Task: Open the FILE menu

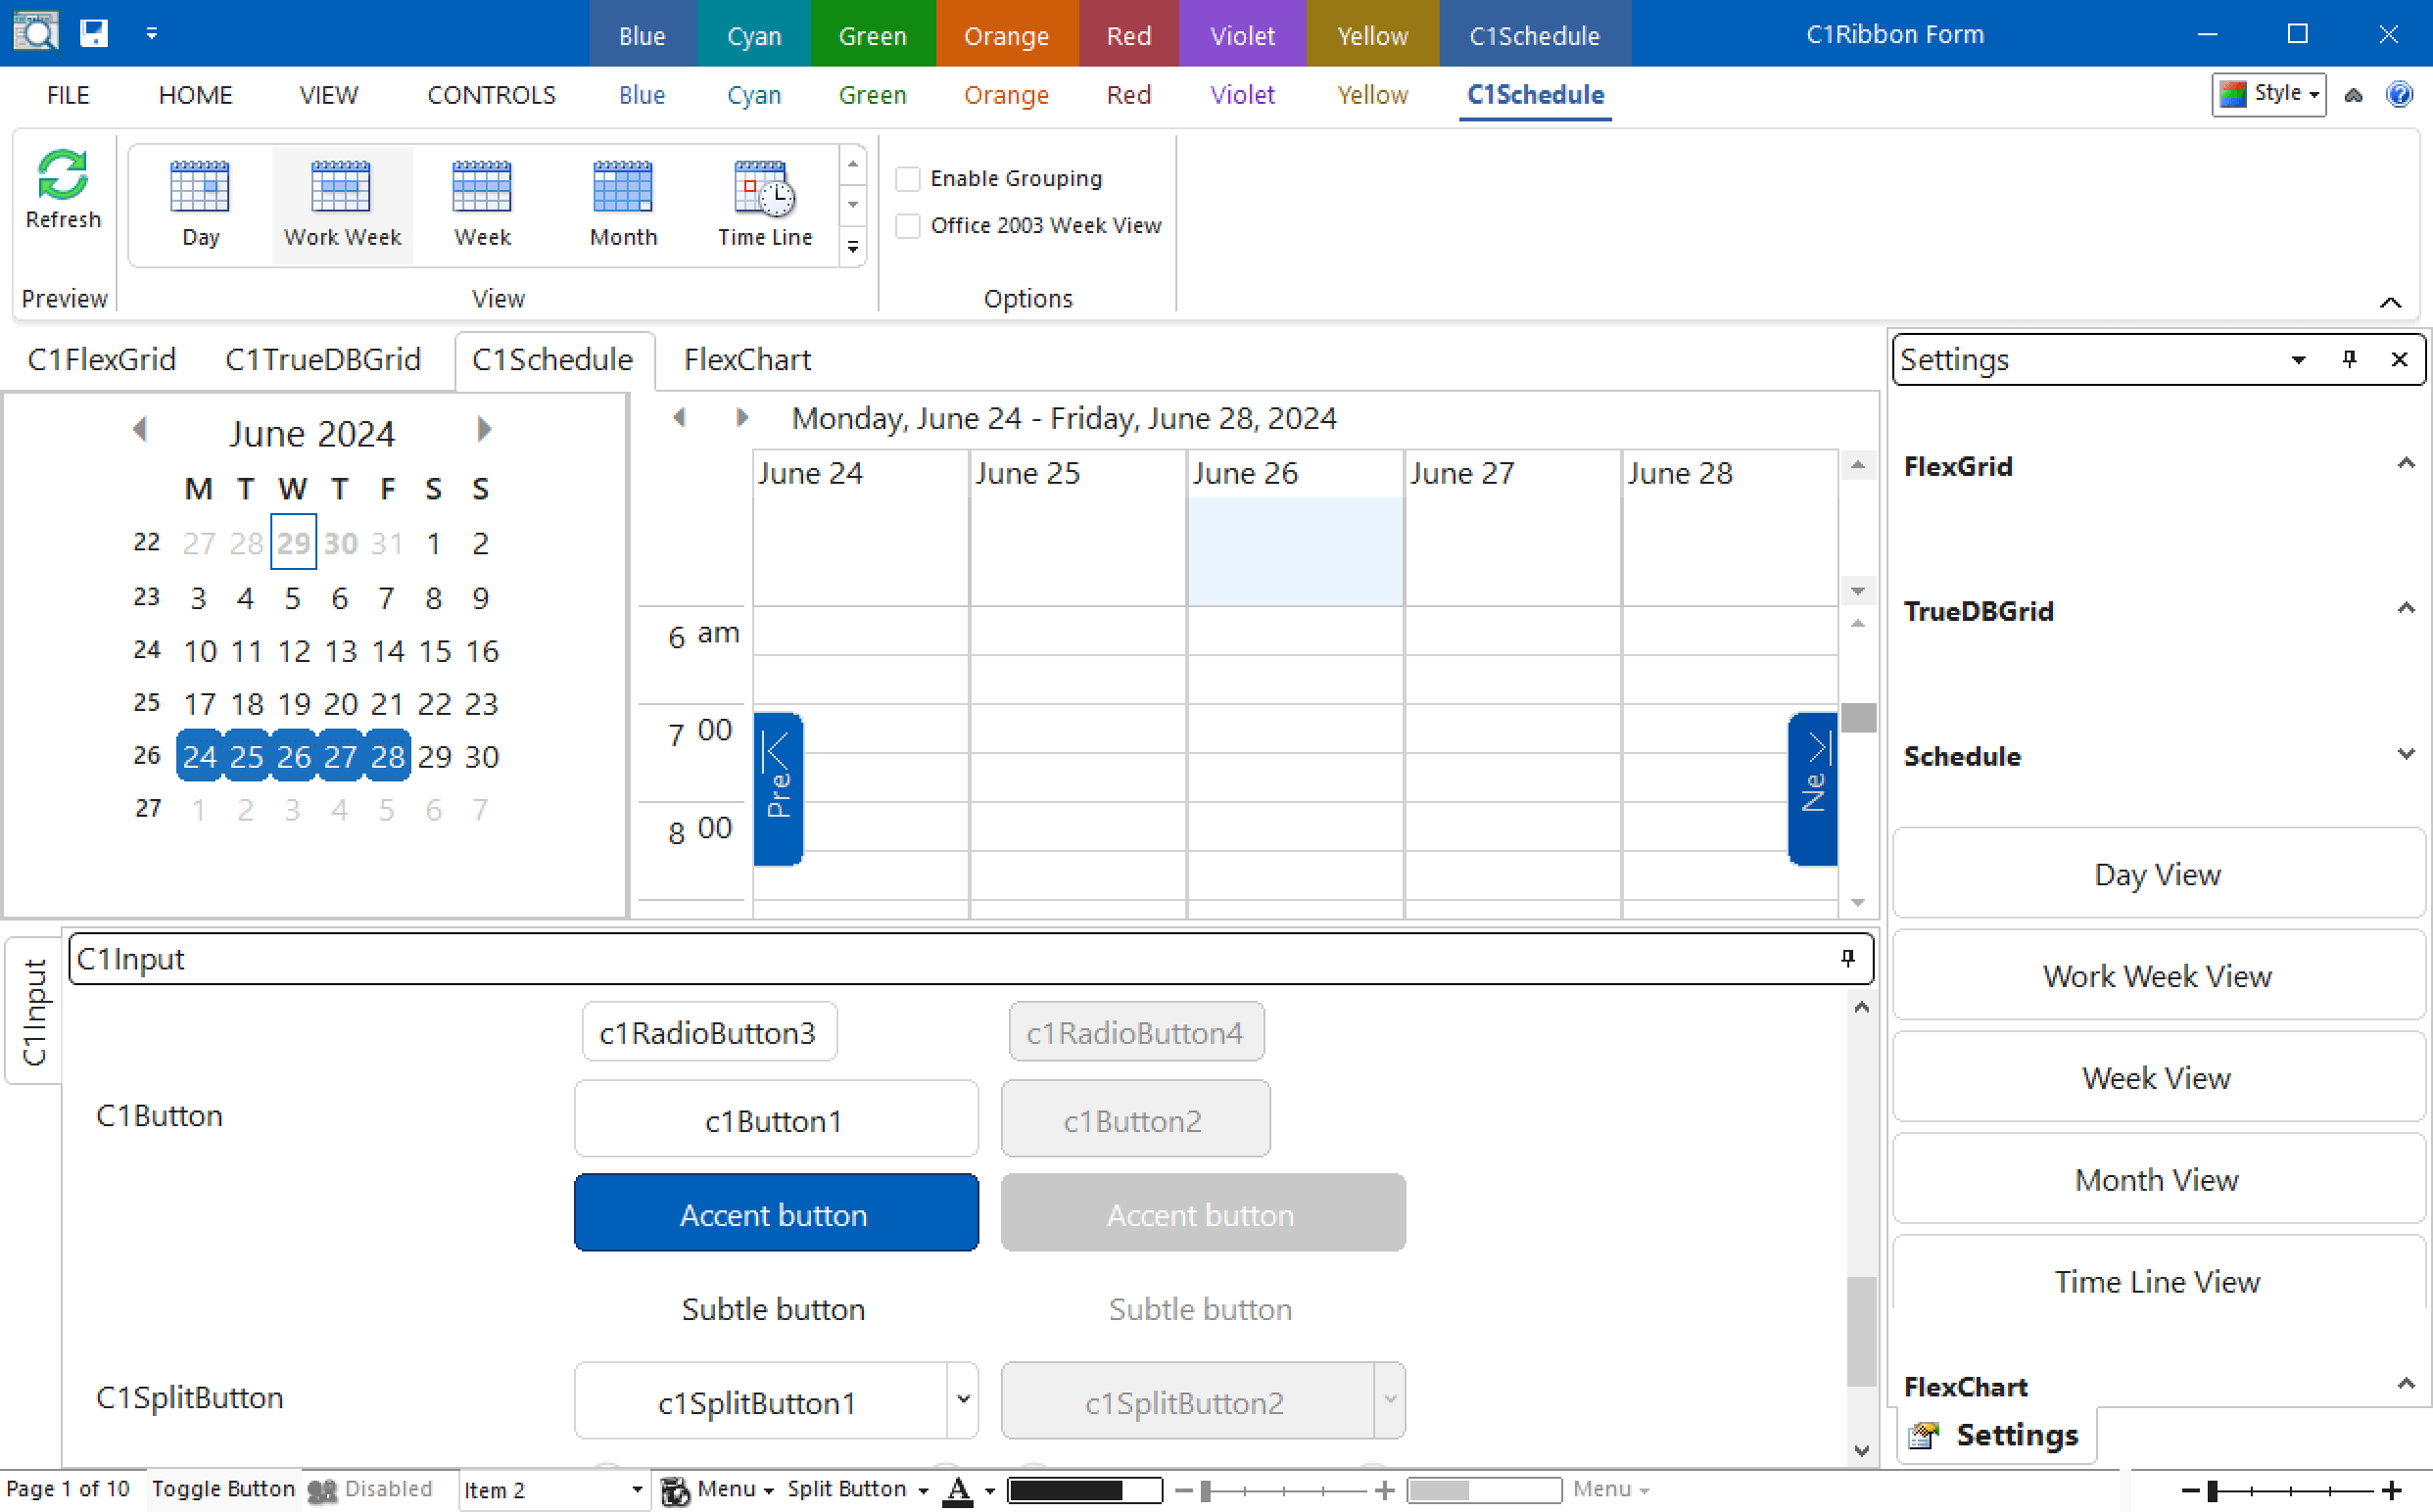Action: (x=68, y=95)
